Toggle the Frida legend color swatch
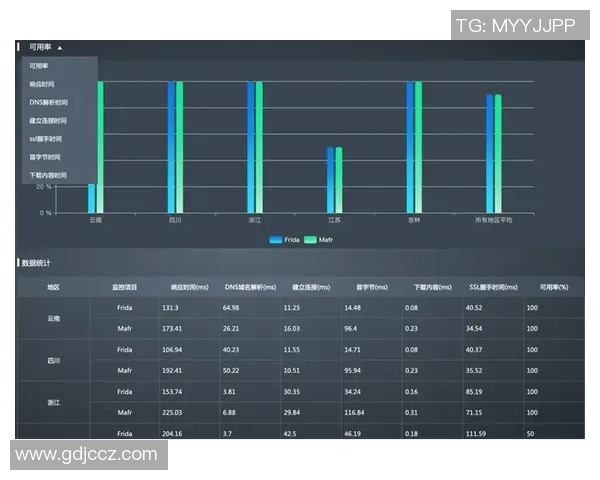The height and width of the screenshot is (480, 600). (x=277, y=240)
